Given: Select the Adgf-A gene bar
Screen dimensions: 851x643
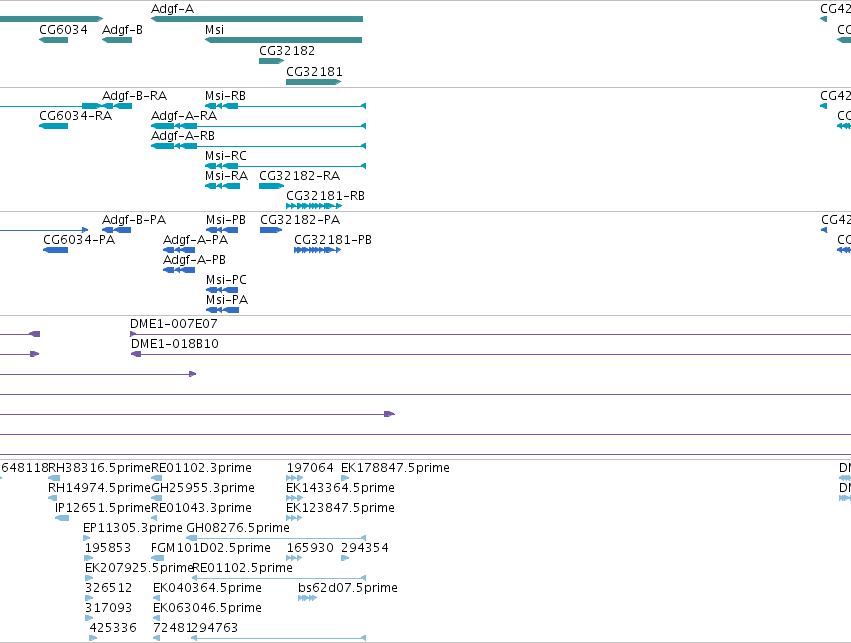Looking at the screenshot, I should point(257,19).
